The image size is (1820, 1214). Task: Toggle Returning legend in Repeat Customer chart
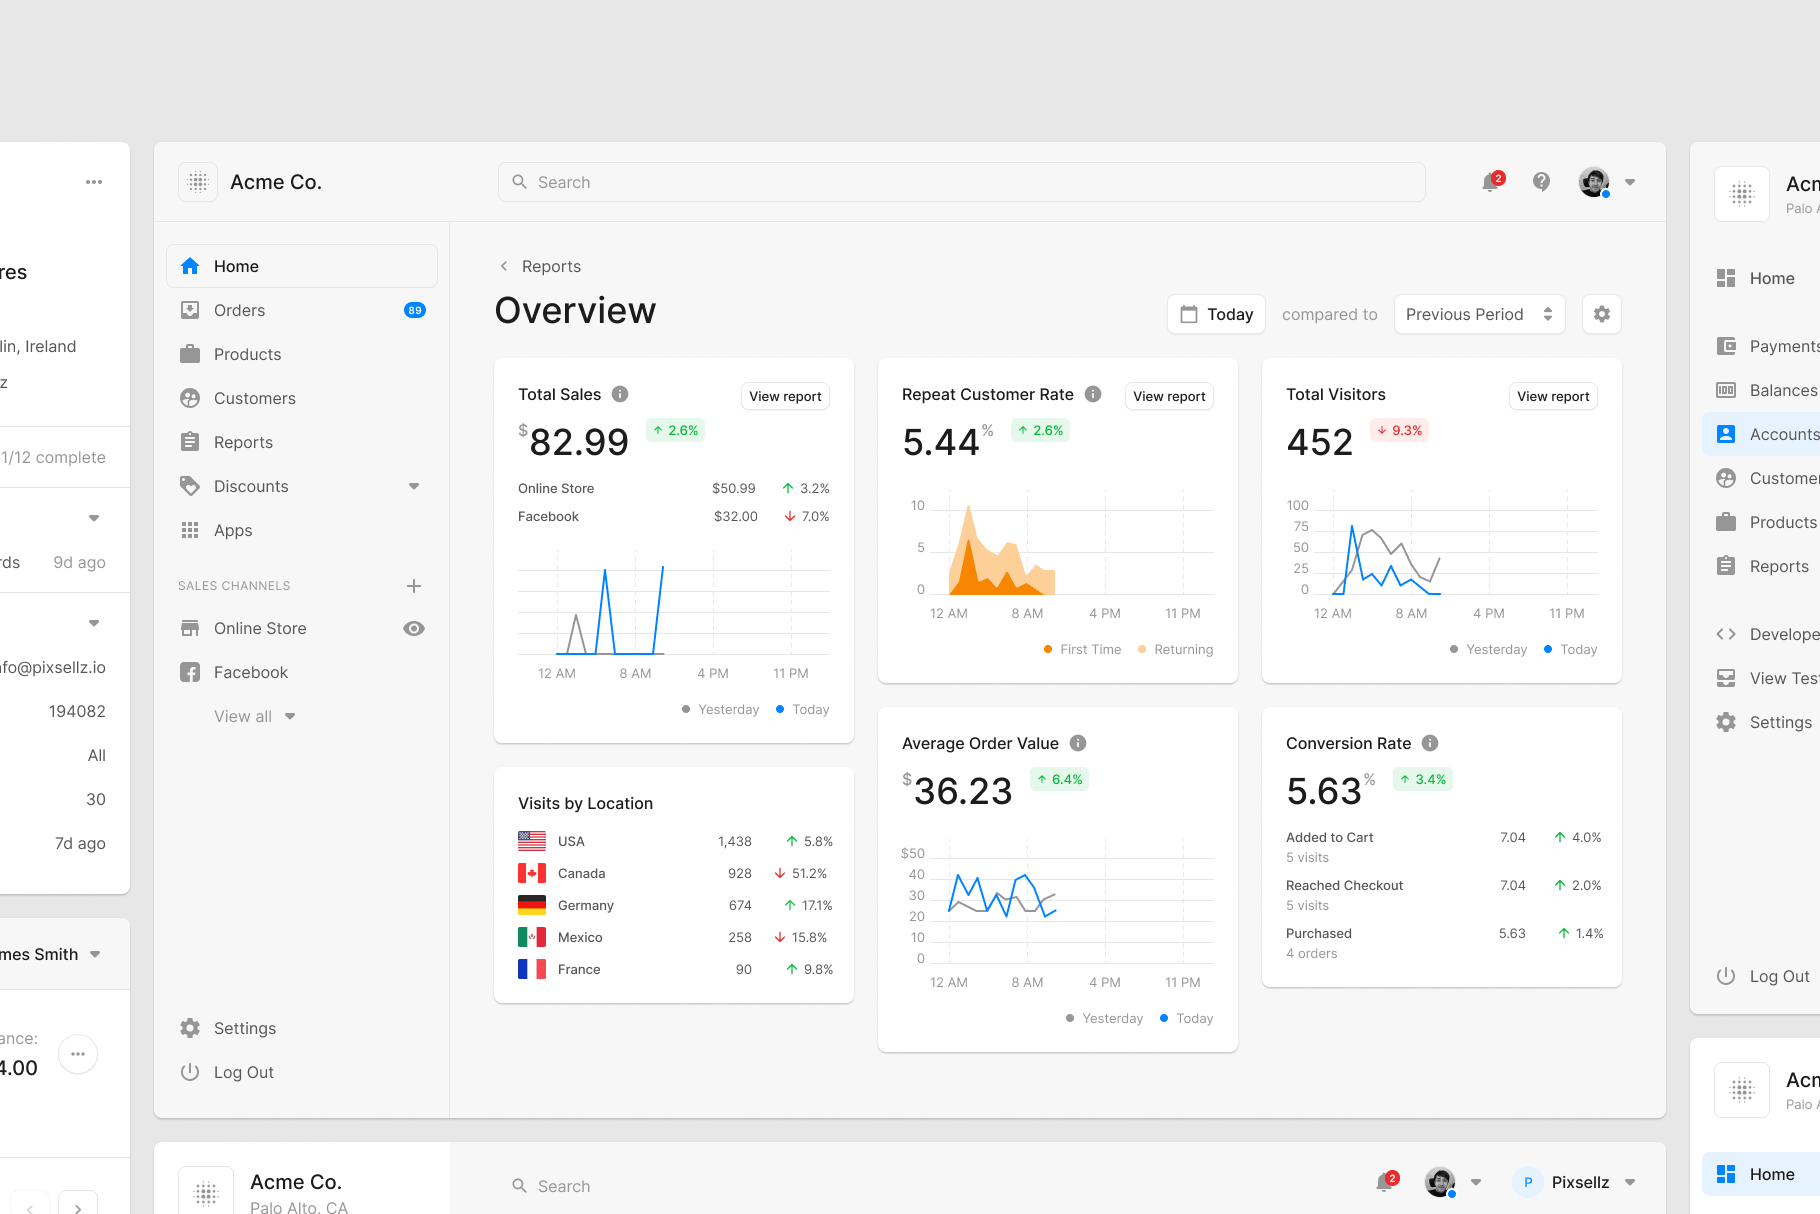tap(1175, 649)
